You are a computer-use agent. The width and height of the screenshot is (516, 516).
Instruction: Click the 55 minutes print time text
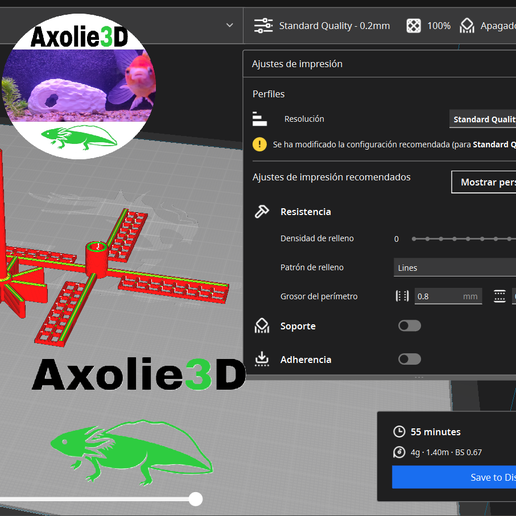435,432
